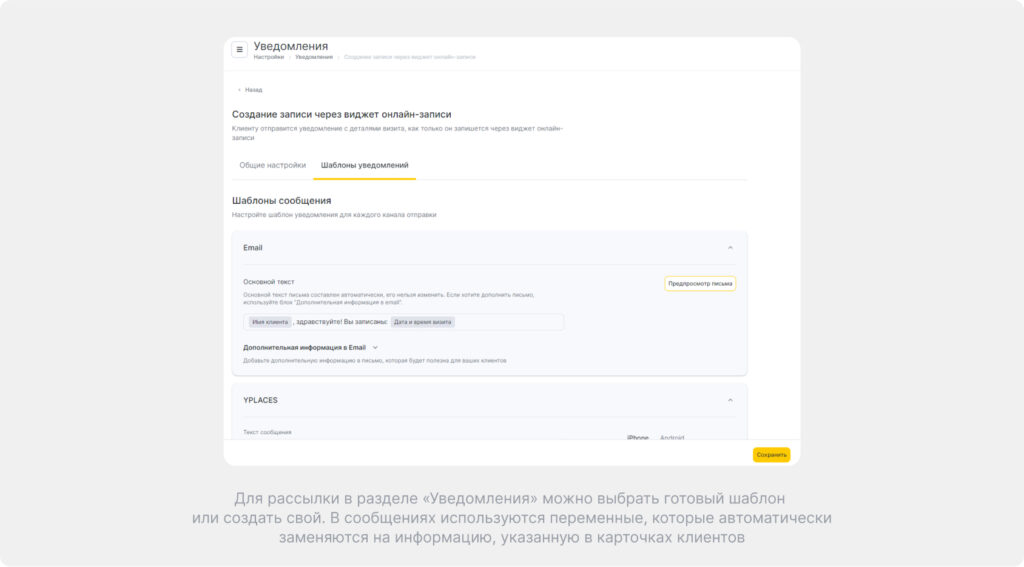
Task: Switch the preview to iPhone
Action: (x=637, y=437)
